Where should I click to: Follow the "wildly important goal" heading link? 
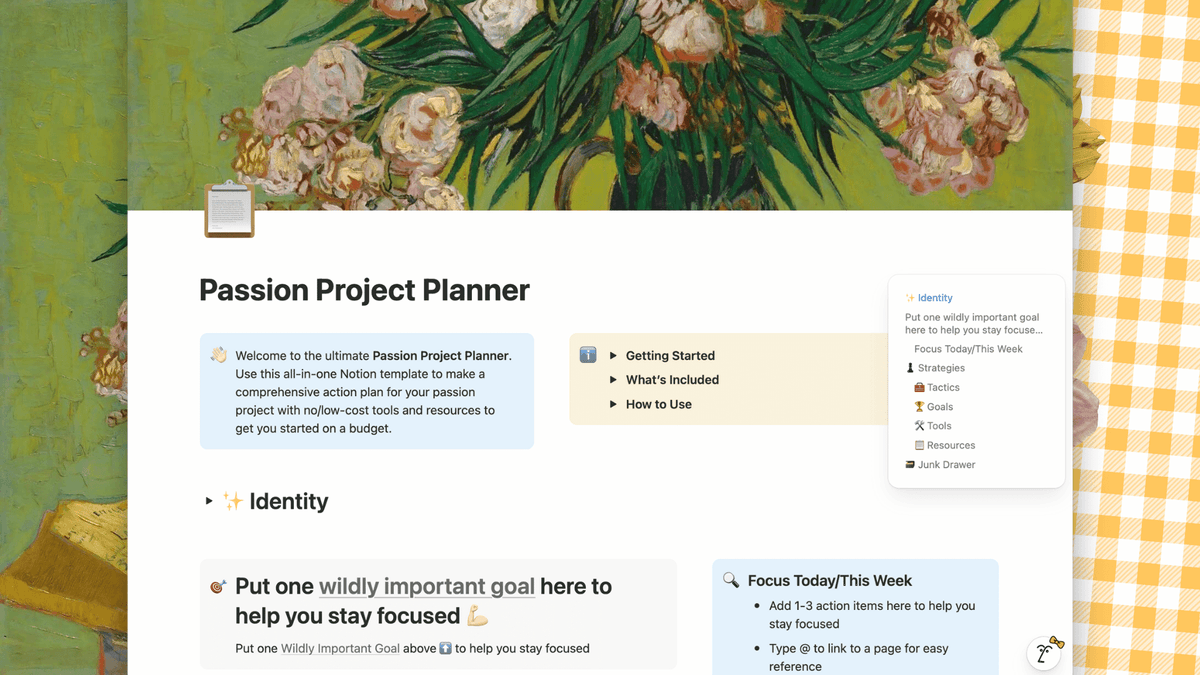426,587
